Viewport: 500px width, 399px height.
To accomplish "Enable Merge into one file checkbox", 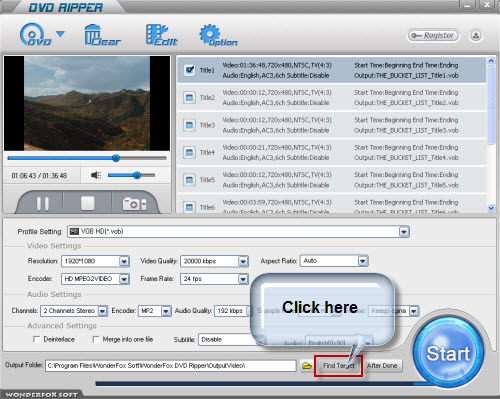I will [x=96, y=339].
